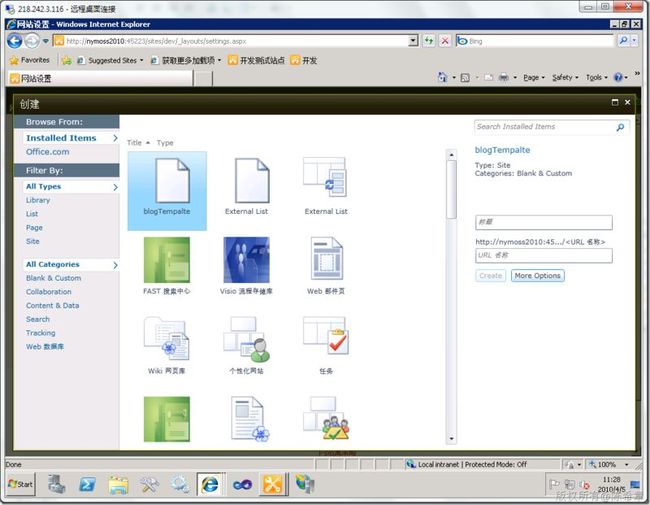The width and height of the screenshot is (650, 505).
Task: Expand the Page menu dropdown
Action: coord(543,78)
